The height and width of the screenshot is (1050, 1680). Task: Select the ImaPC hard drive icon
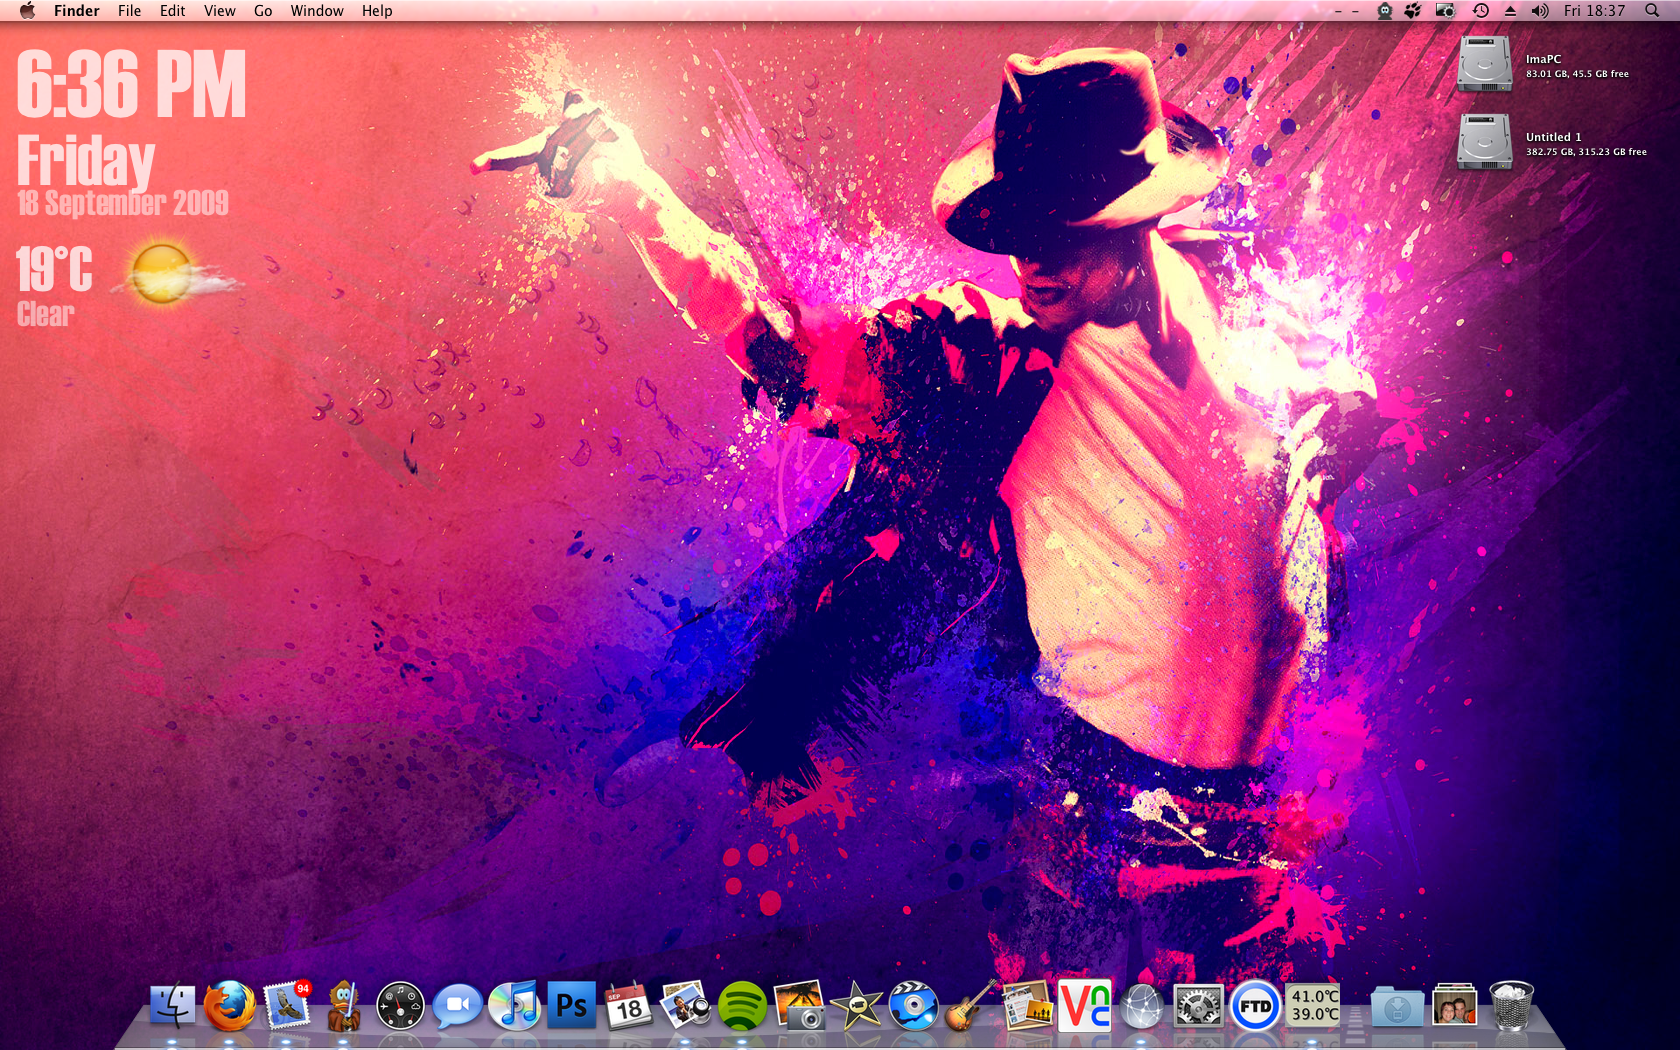coord(1484,64)
